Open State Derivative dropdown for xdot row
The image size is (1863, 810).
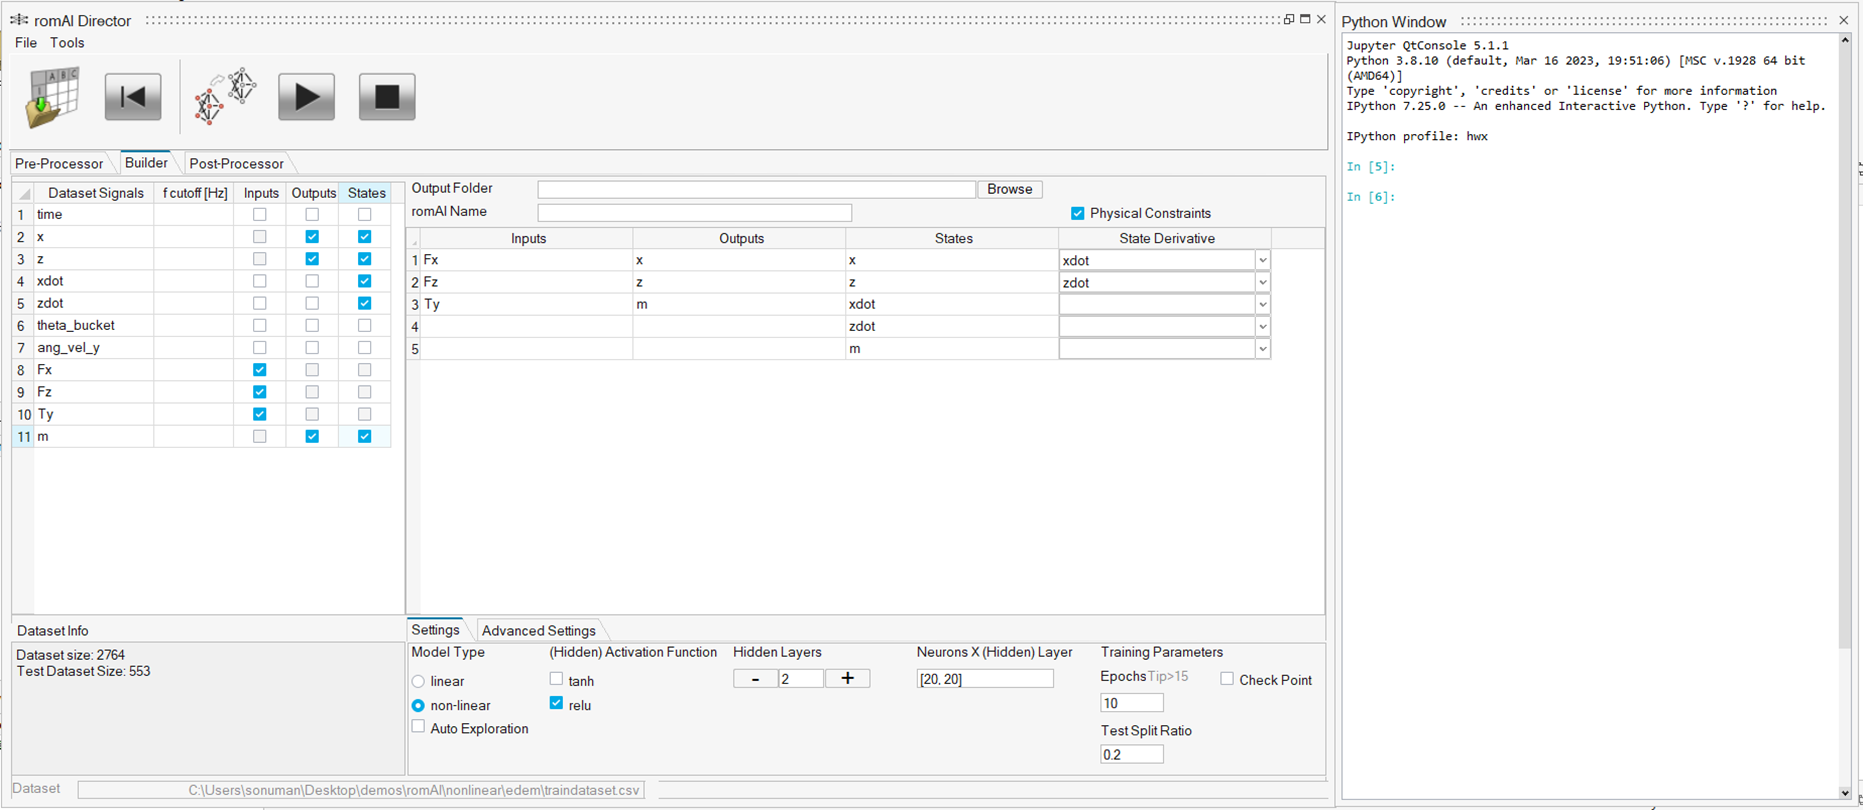pos(1262,305)
